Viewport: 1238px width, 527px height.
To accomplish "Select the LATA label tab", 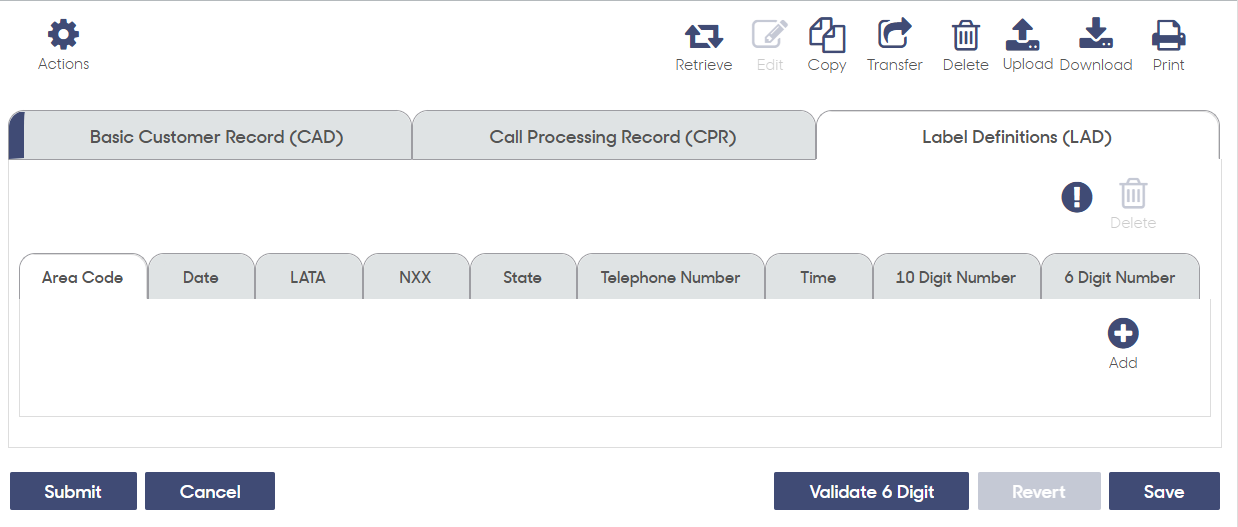I will pyautogui.click(x=308, y=277).
